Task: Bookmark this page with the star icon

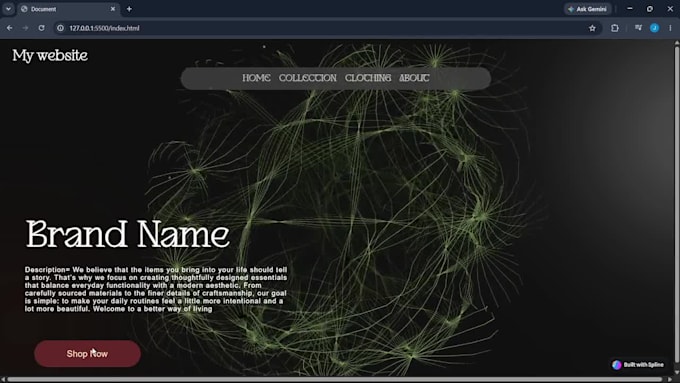Action: tap(592, 28)
